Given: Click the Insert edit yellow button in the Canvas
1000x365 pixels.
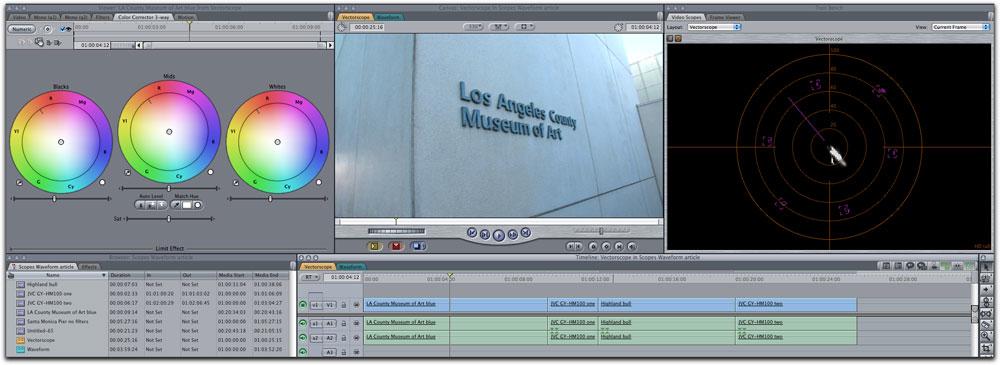Looking at the screenshot, I should coord(374,246).
